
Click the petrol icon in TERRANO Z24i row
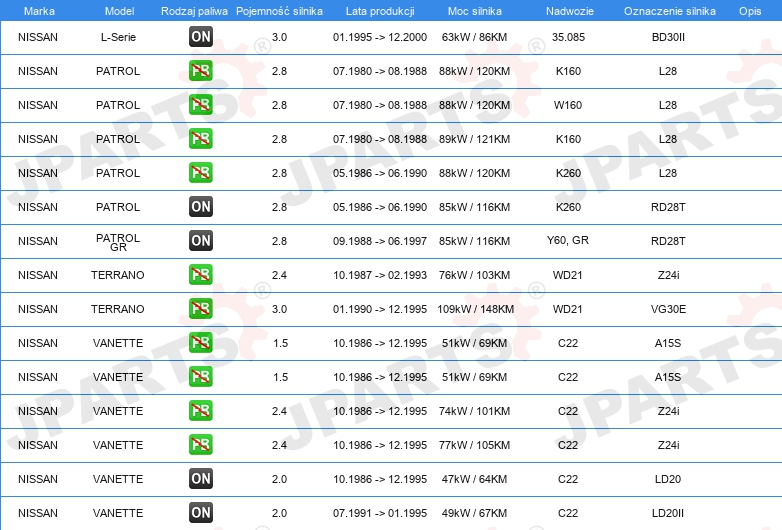(201, 275)
